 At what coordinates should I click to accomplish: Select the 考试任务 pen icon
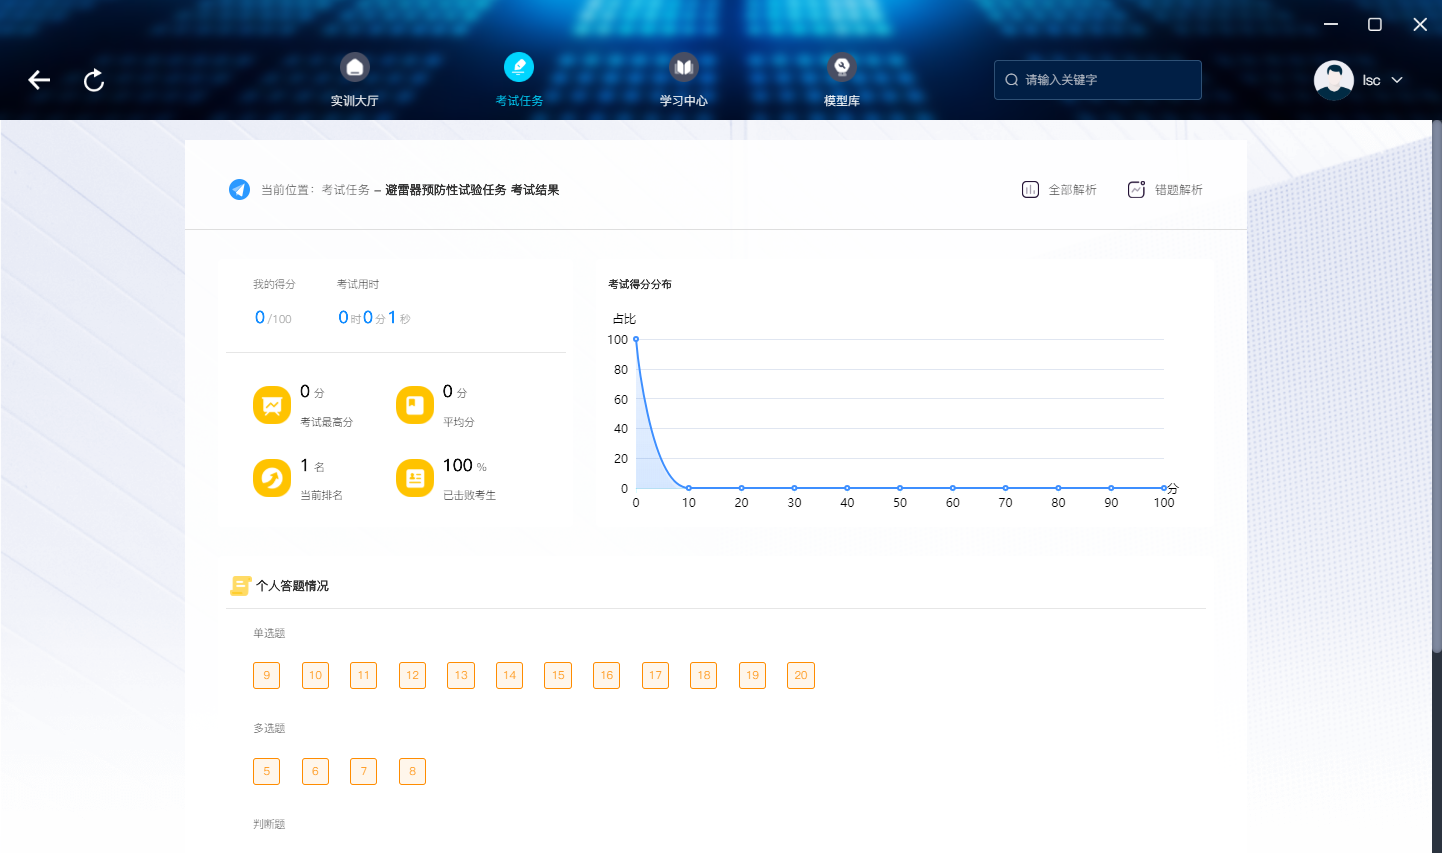pos(519,67)
